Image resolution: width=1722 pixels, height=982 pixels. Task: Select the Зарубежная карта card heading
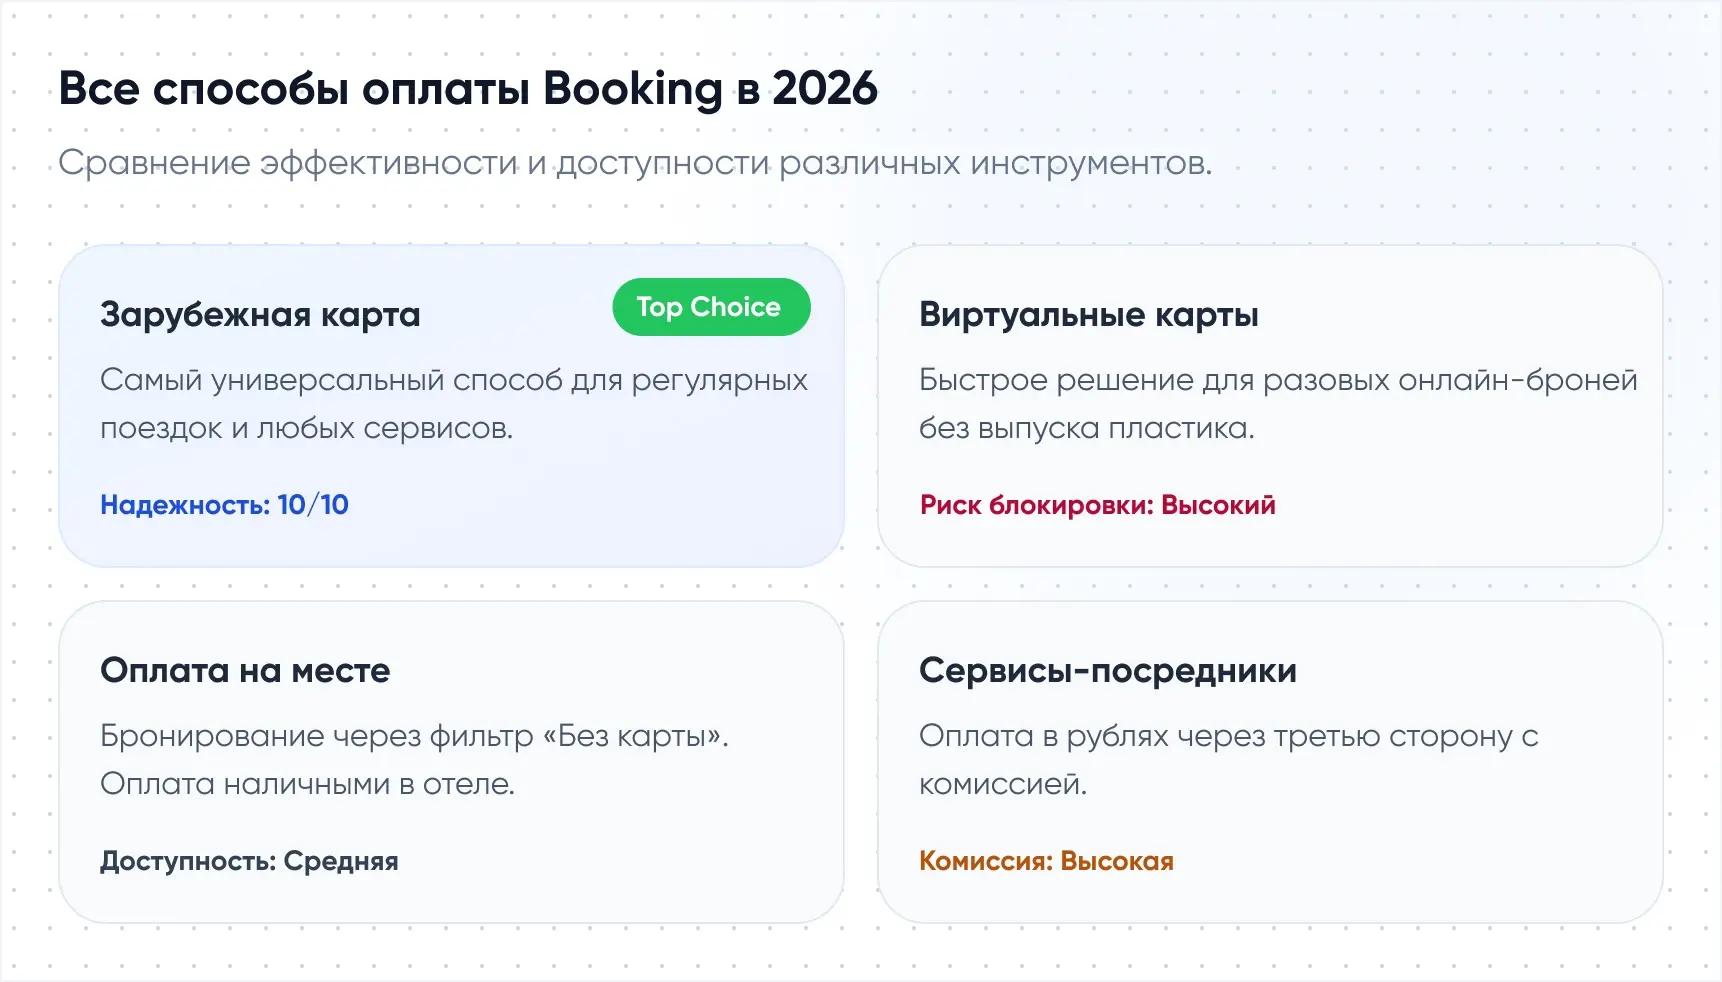pos(260,315)
